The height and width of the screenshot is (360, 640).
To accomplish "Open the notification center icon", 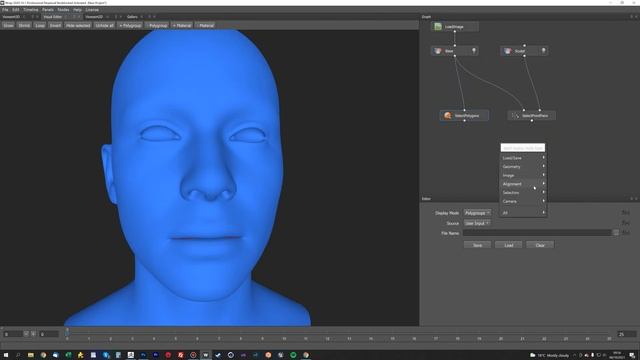I will pyautogui.click(x=632, y=355).
